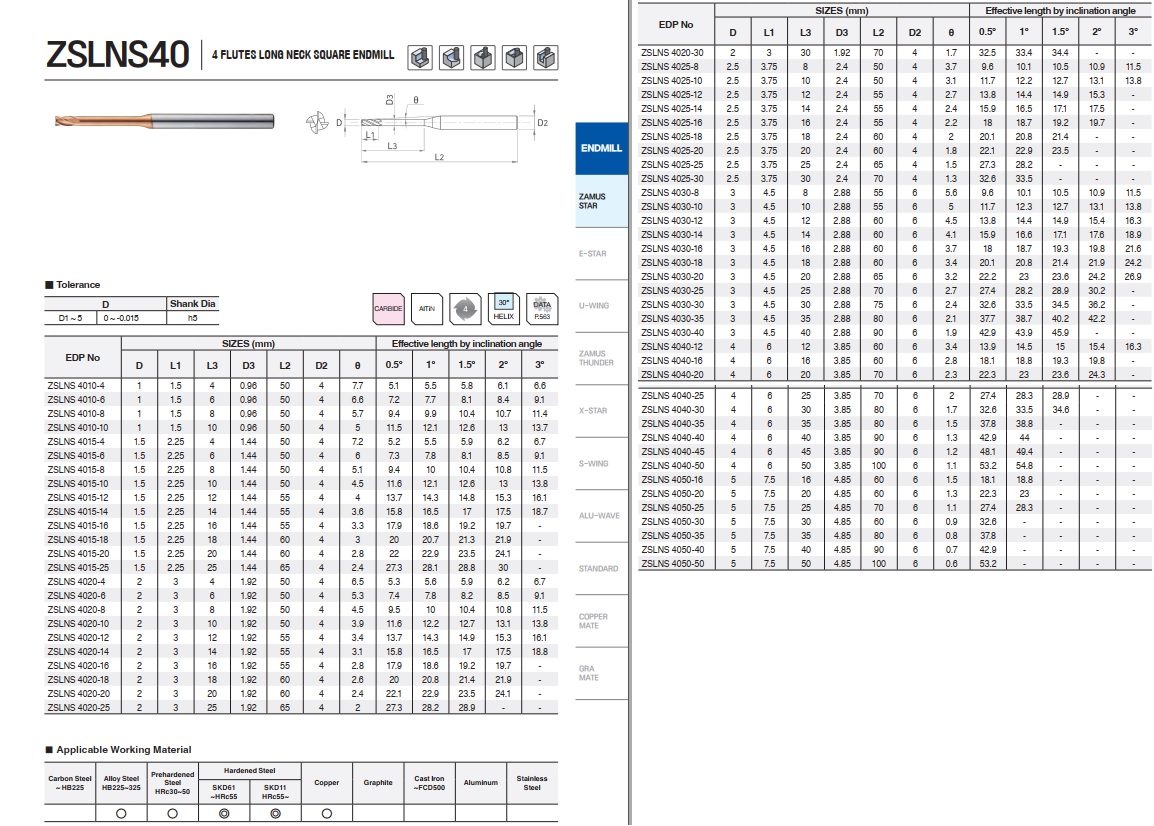This screenshot has height=826, width=1154.
Task: Click the '4 FLUTES LONG NECK SQUARE ENDMILL' subtitle
Action: [x=303, y=55]
